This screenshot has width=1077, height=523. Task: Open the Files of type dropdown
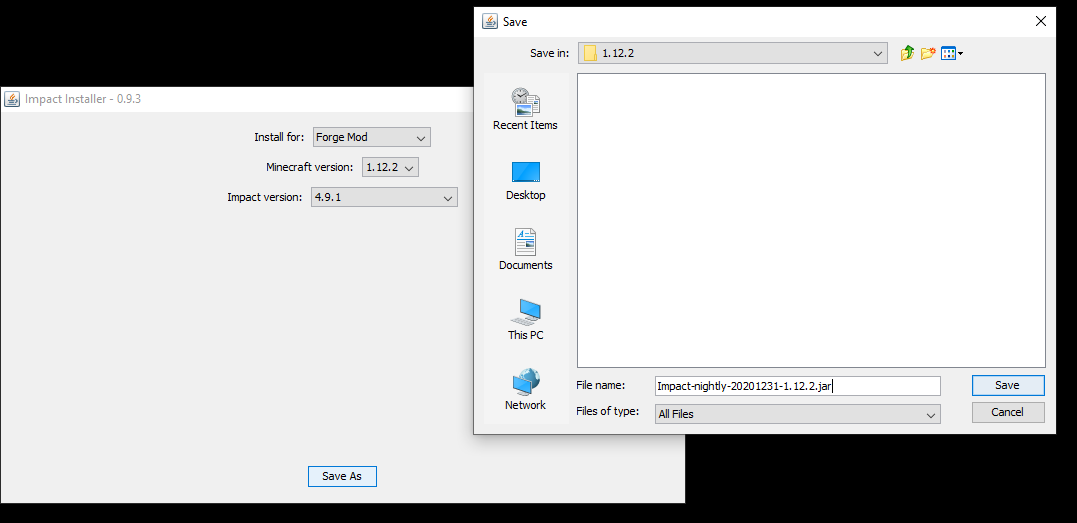click(x=797, y=414)
